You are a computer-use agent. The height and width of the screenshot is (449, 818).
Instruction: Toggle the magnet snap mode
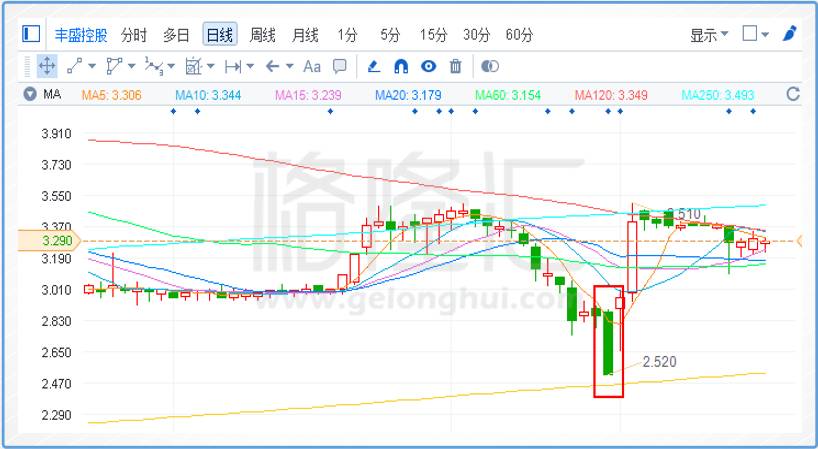pyautogui.click(x=401, y=66)
